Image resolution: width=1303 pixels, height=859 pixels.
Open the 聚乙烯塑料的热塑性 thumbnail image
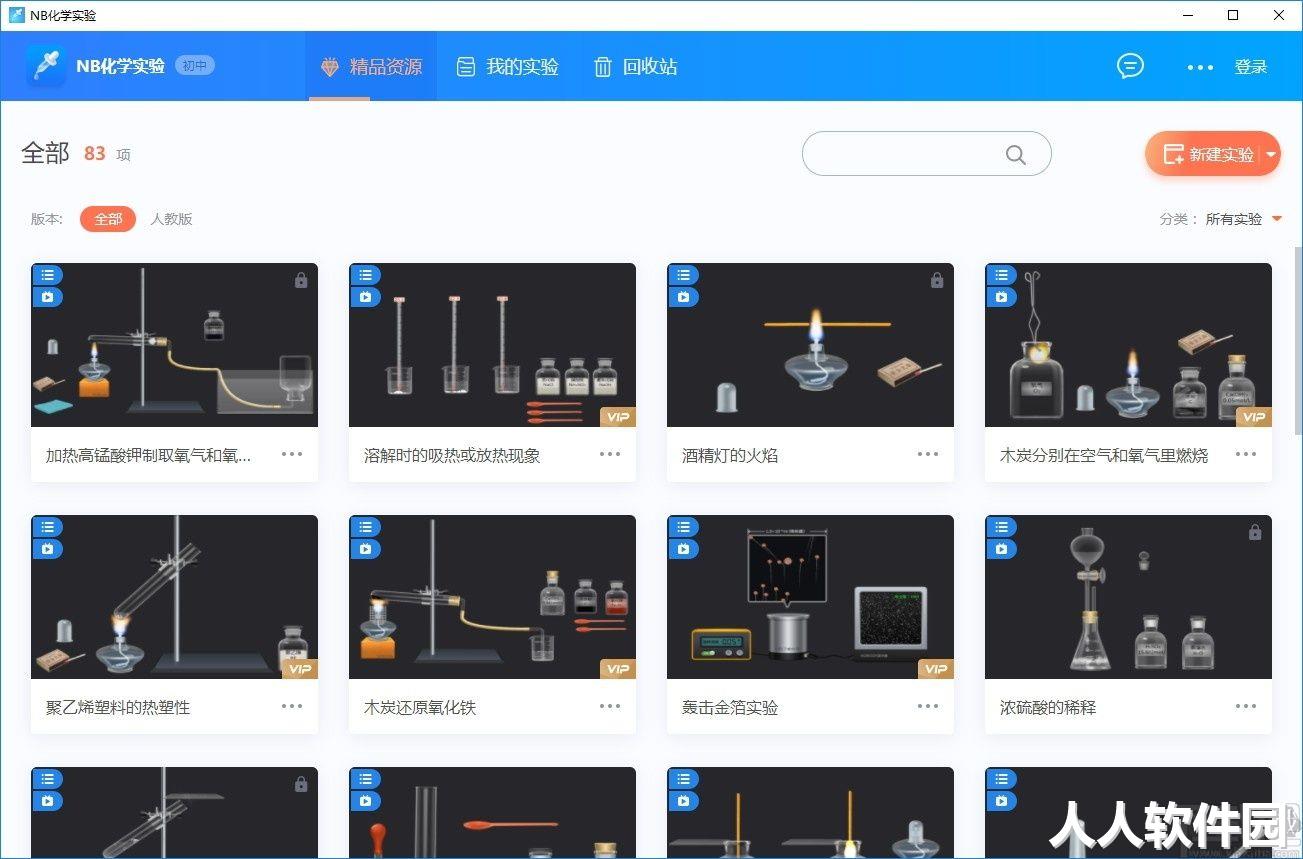click(x=174, y=597)
